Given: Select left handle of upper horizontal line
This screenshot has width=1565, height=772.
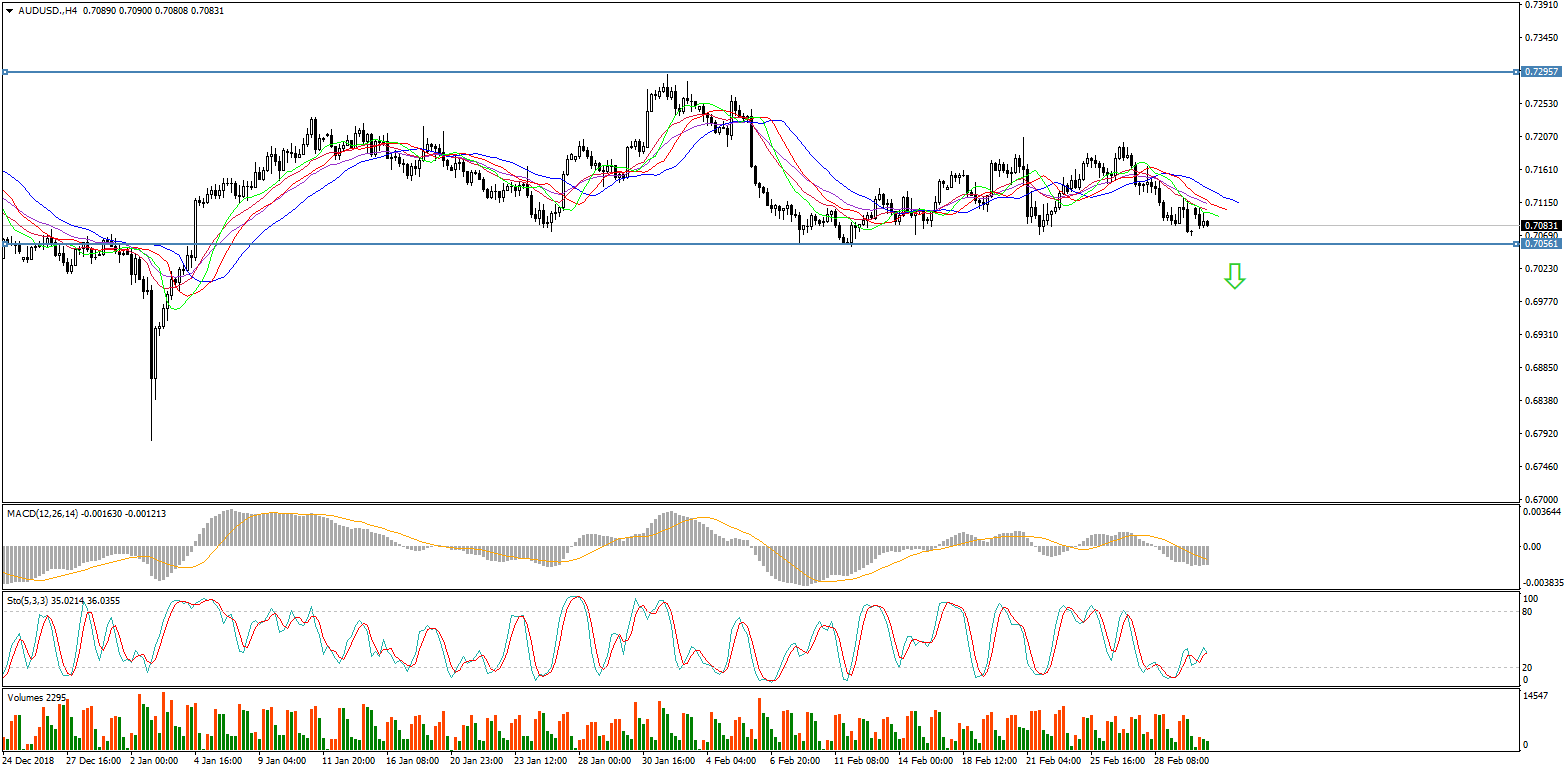Looking at the screenshot, I should [x=5, y=72].
